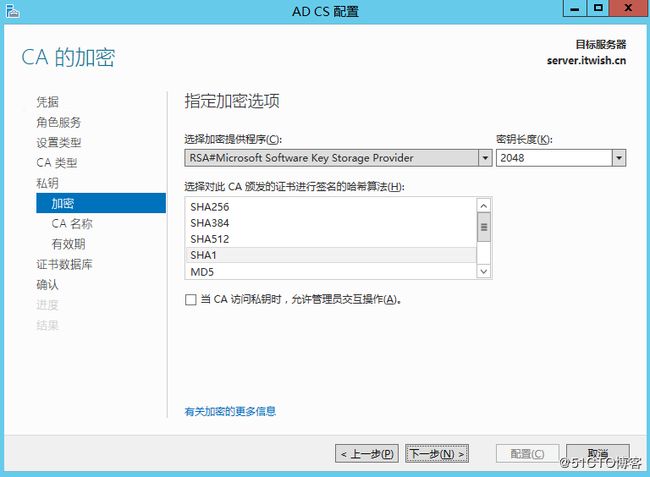Select SHA384 hash algorithm
650x477 pixels.
[x=331, y=223]
